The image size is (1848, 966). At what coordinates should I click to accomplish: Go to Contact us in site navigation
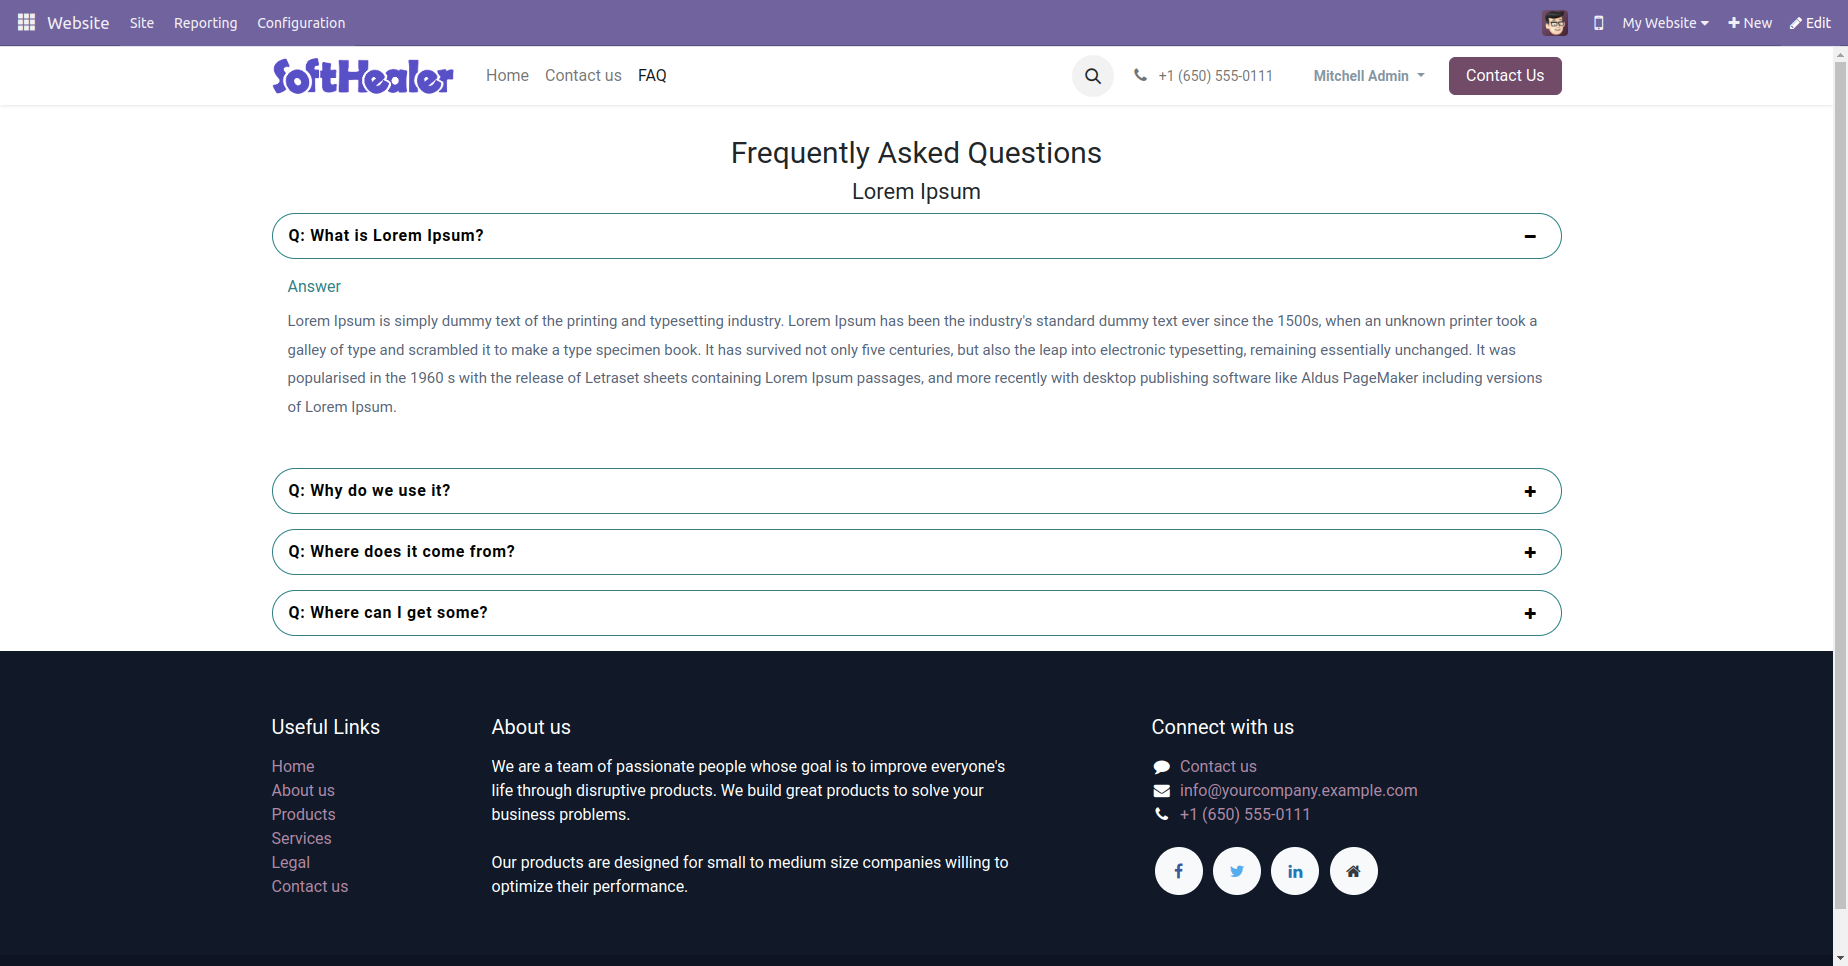pyautogui.click(x=583, y=76)
